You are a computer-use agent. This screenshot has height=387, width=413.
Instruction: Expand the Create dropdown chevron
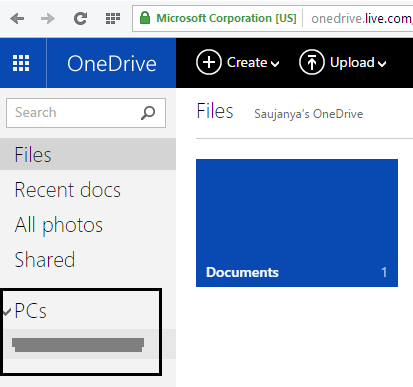point(275,64)
